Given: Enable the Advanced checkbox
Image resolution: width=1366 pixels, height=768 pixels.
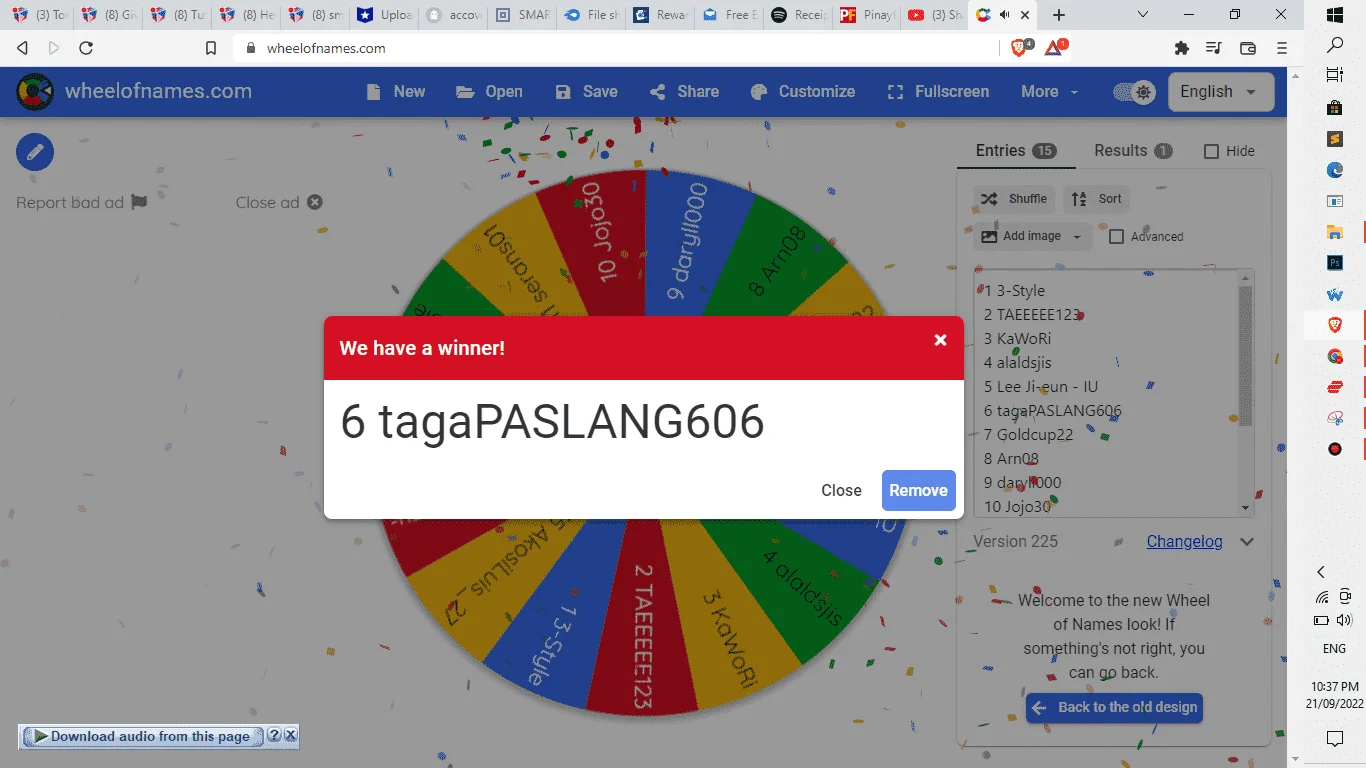Looking at the screenshot, I should (x=1117, y=237).
